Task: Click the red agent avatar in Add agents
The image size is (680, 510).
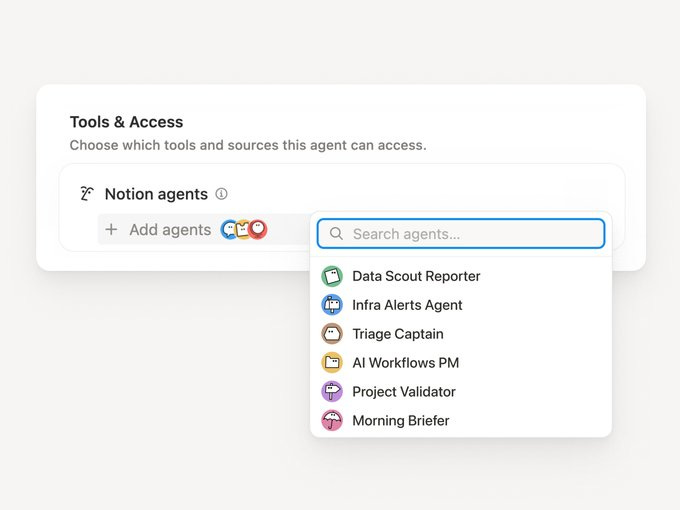Action: (x=258, y=229)
